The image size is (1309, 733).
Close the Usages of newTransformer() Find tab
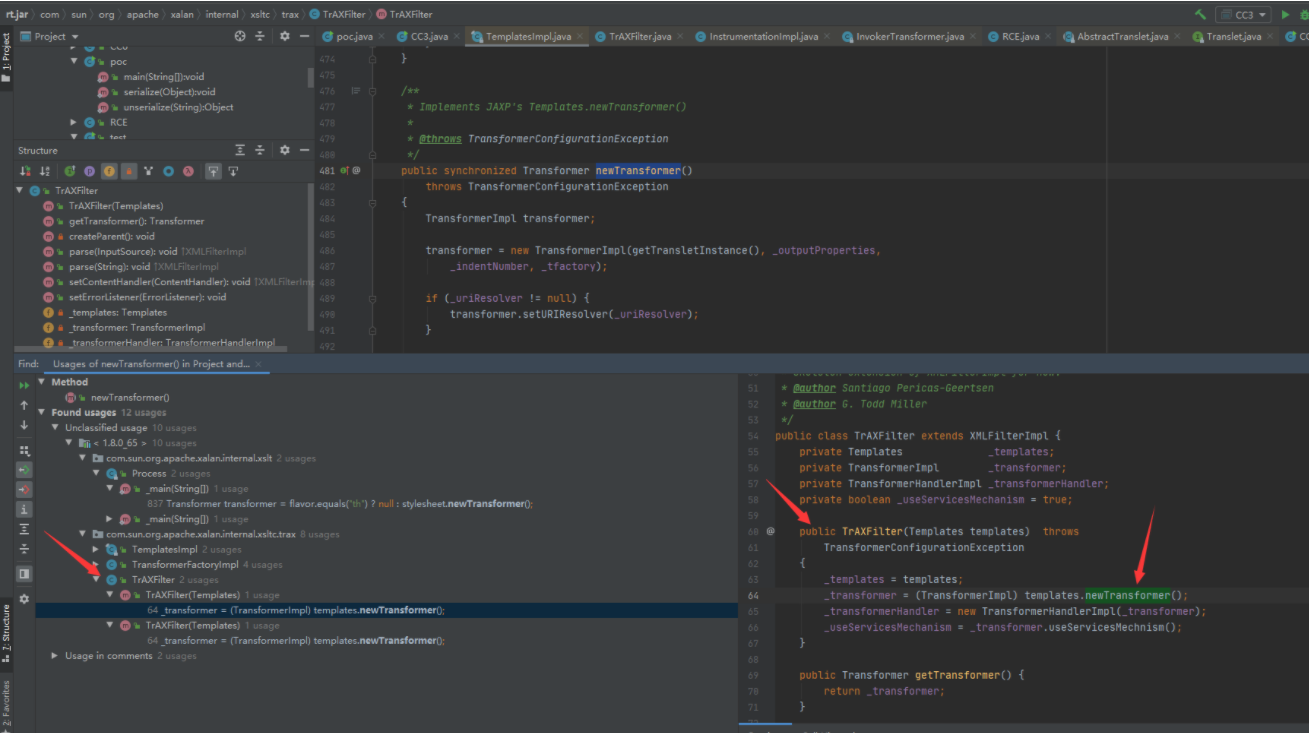[x=258, y=364]
